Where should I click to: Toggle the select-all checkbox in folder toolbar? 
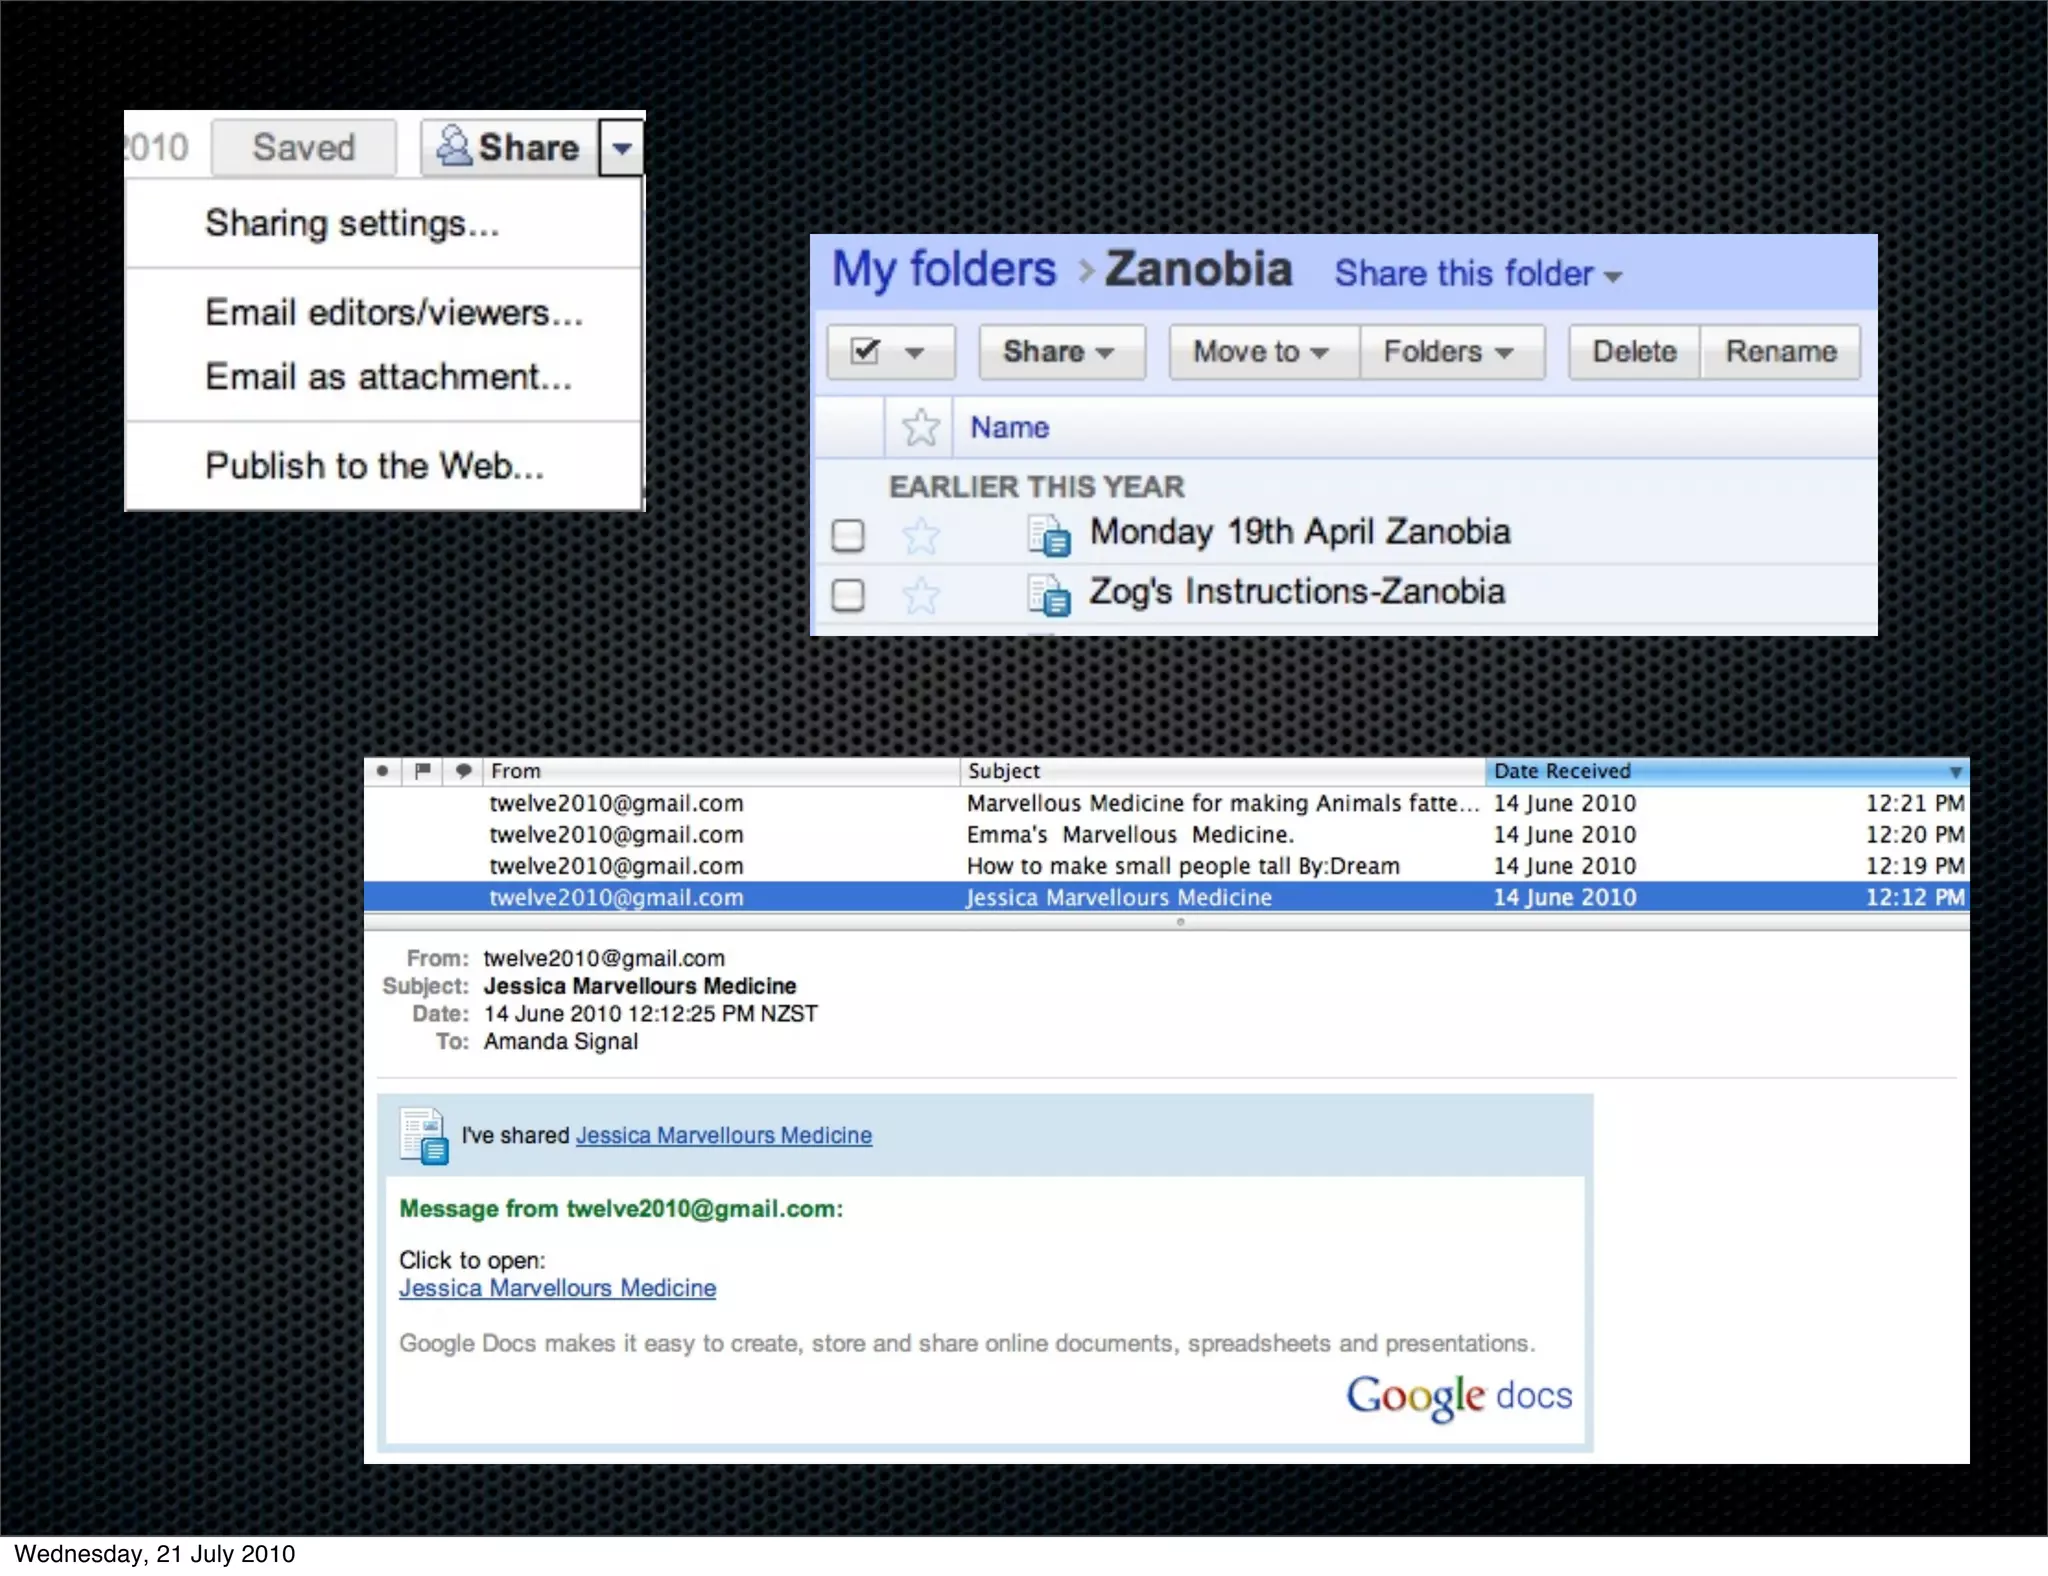865,352
